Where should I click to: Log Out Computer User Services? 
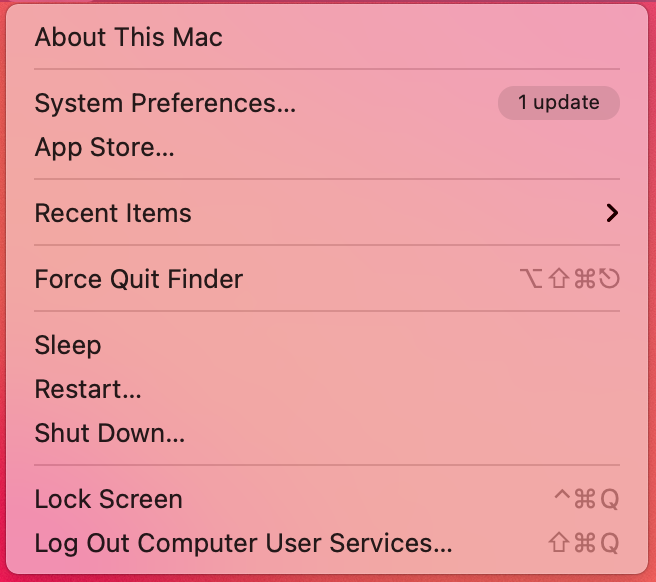(243, 543)
